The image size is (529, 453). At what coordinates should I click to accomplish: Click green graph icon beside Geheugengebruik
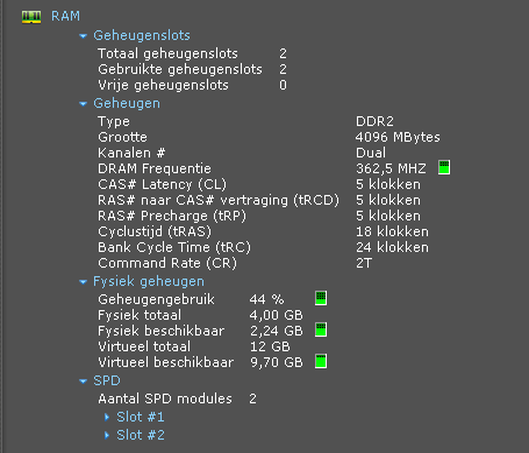[321, 298]
